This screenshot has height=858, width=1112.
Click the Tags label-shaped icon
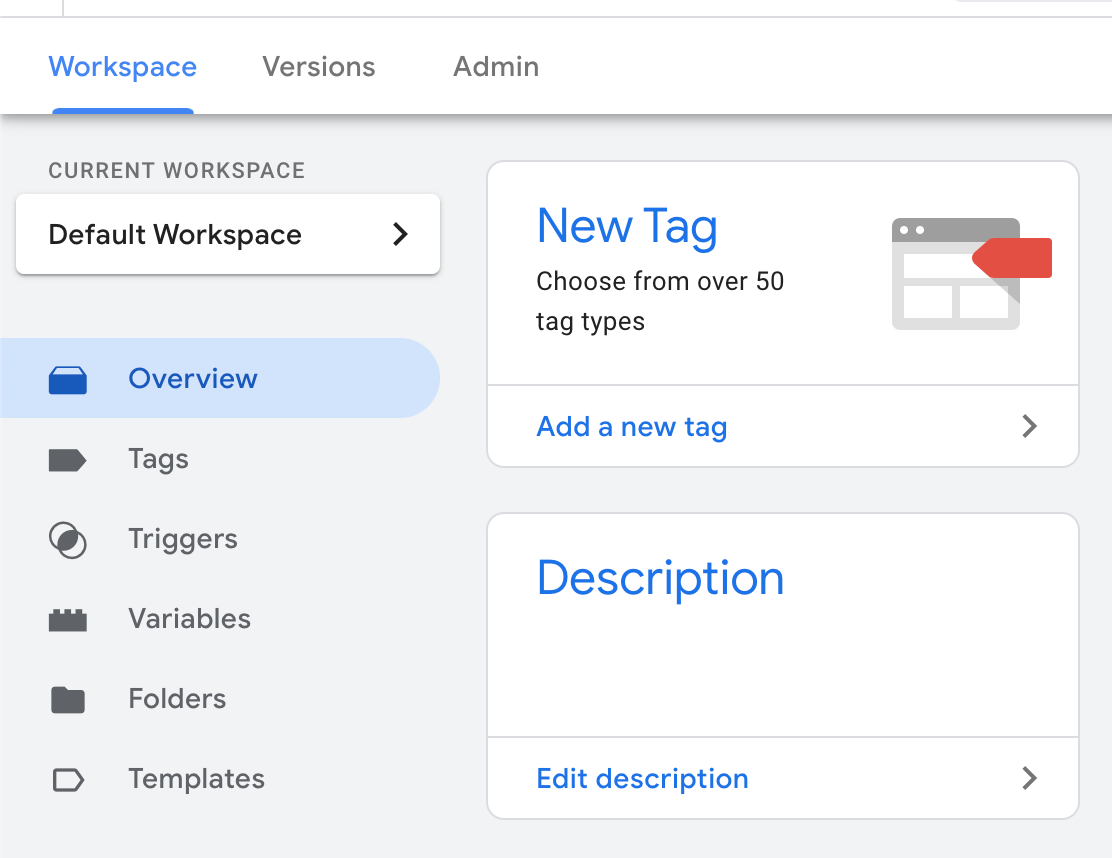(x=68, y=460)
